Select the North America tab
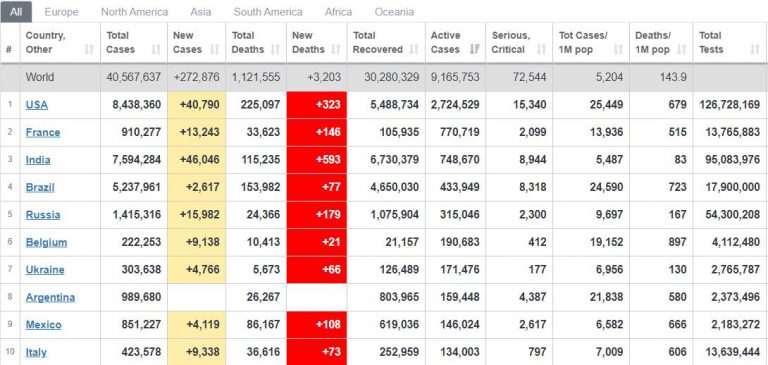This screenshot has width=768, height=365. (x=135, y=12)
